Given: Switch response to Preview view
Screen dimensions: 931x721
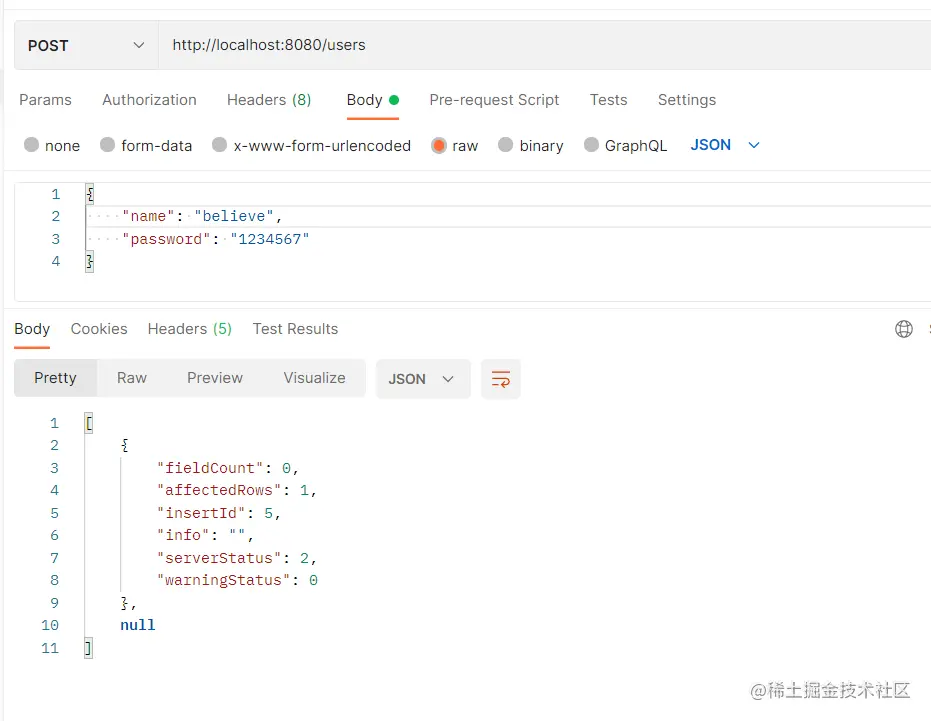Looking at the screenshot, I should [215, 378].
